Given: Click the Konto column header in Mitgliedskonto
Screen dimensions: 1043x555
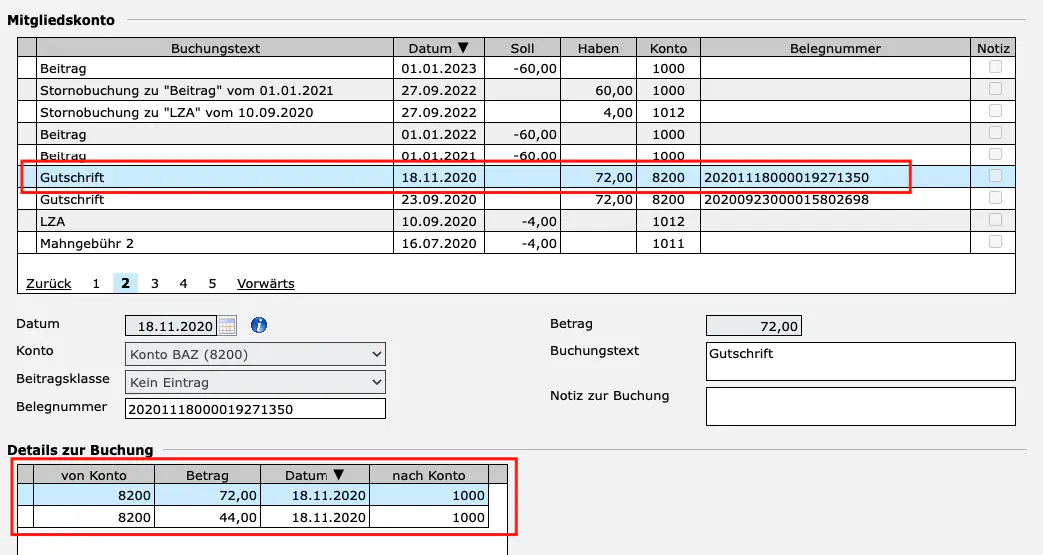Looking at the screenshot, I should (x=668, y=48).
